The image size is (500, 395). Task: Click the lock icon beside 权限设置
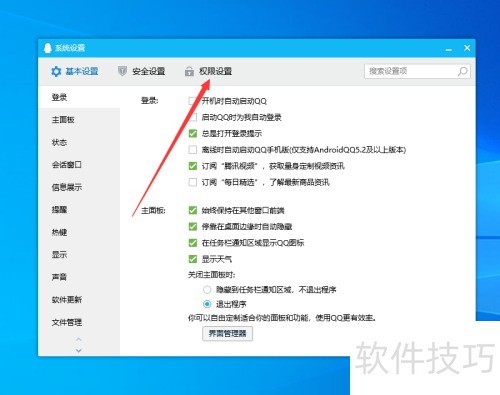(189, 71)
